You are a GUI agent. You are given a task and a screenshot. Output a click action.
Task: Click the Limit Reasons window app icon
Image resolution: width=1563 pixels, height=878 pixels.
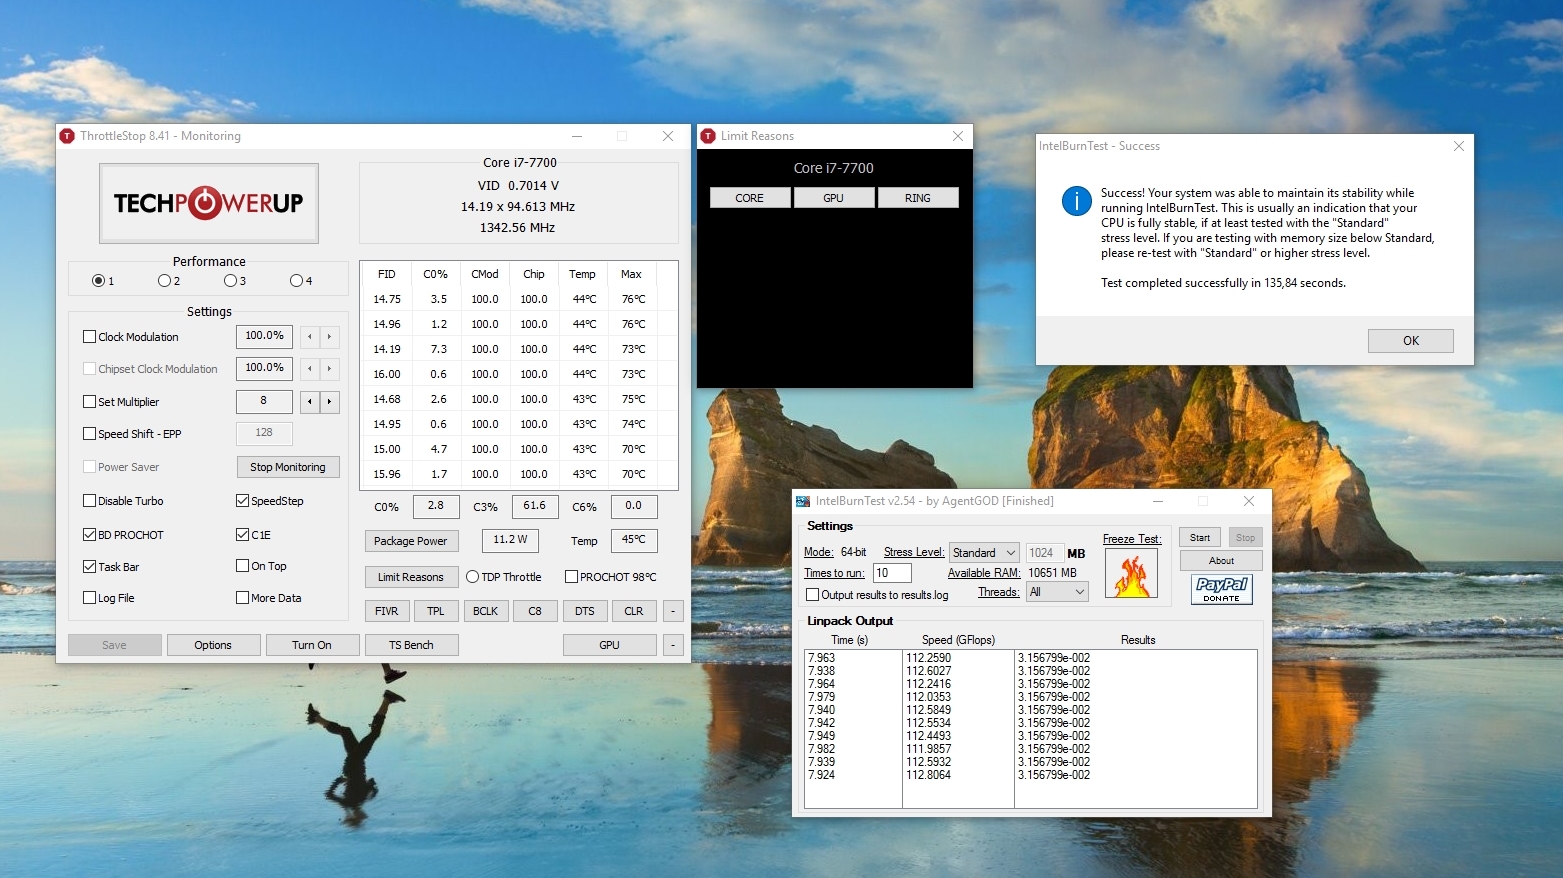(708, 136)
